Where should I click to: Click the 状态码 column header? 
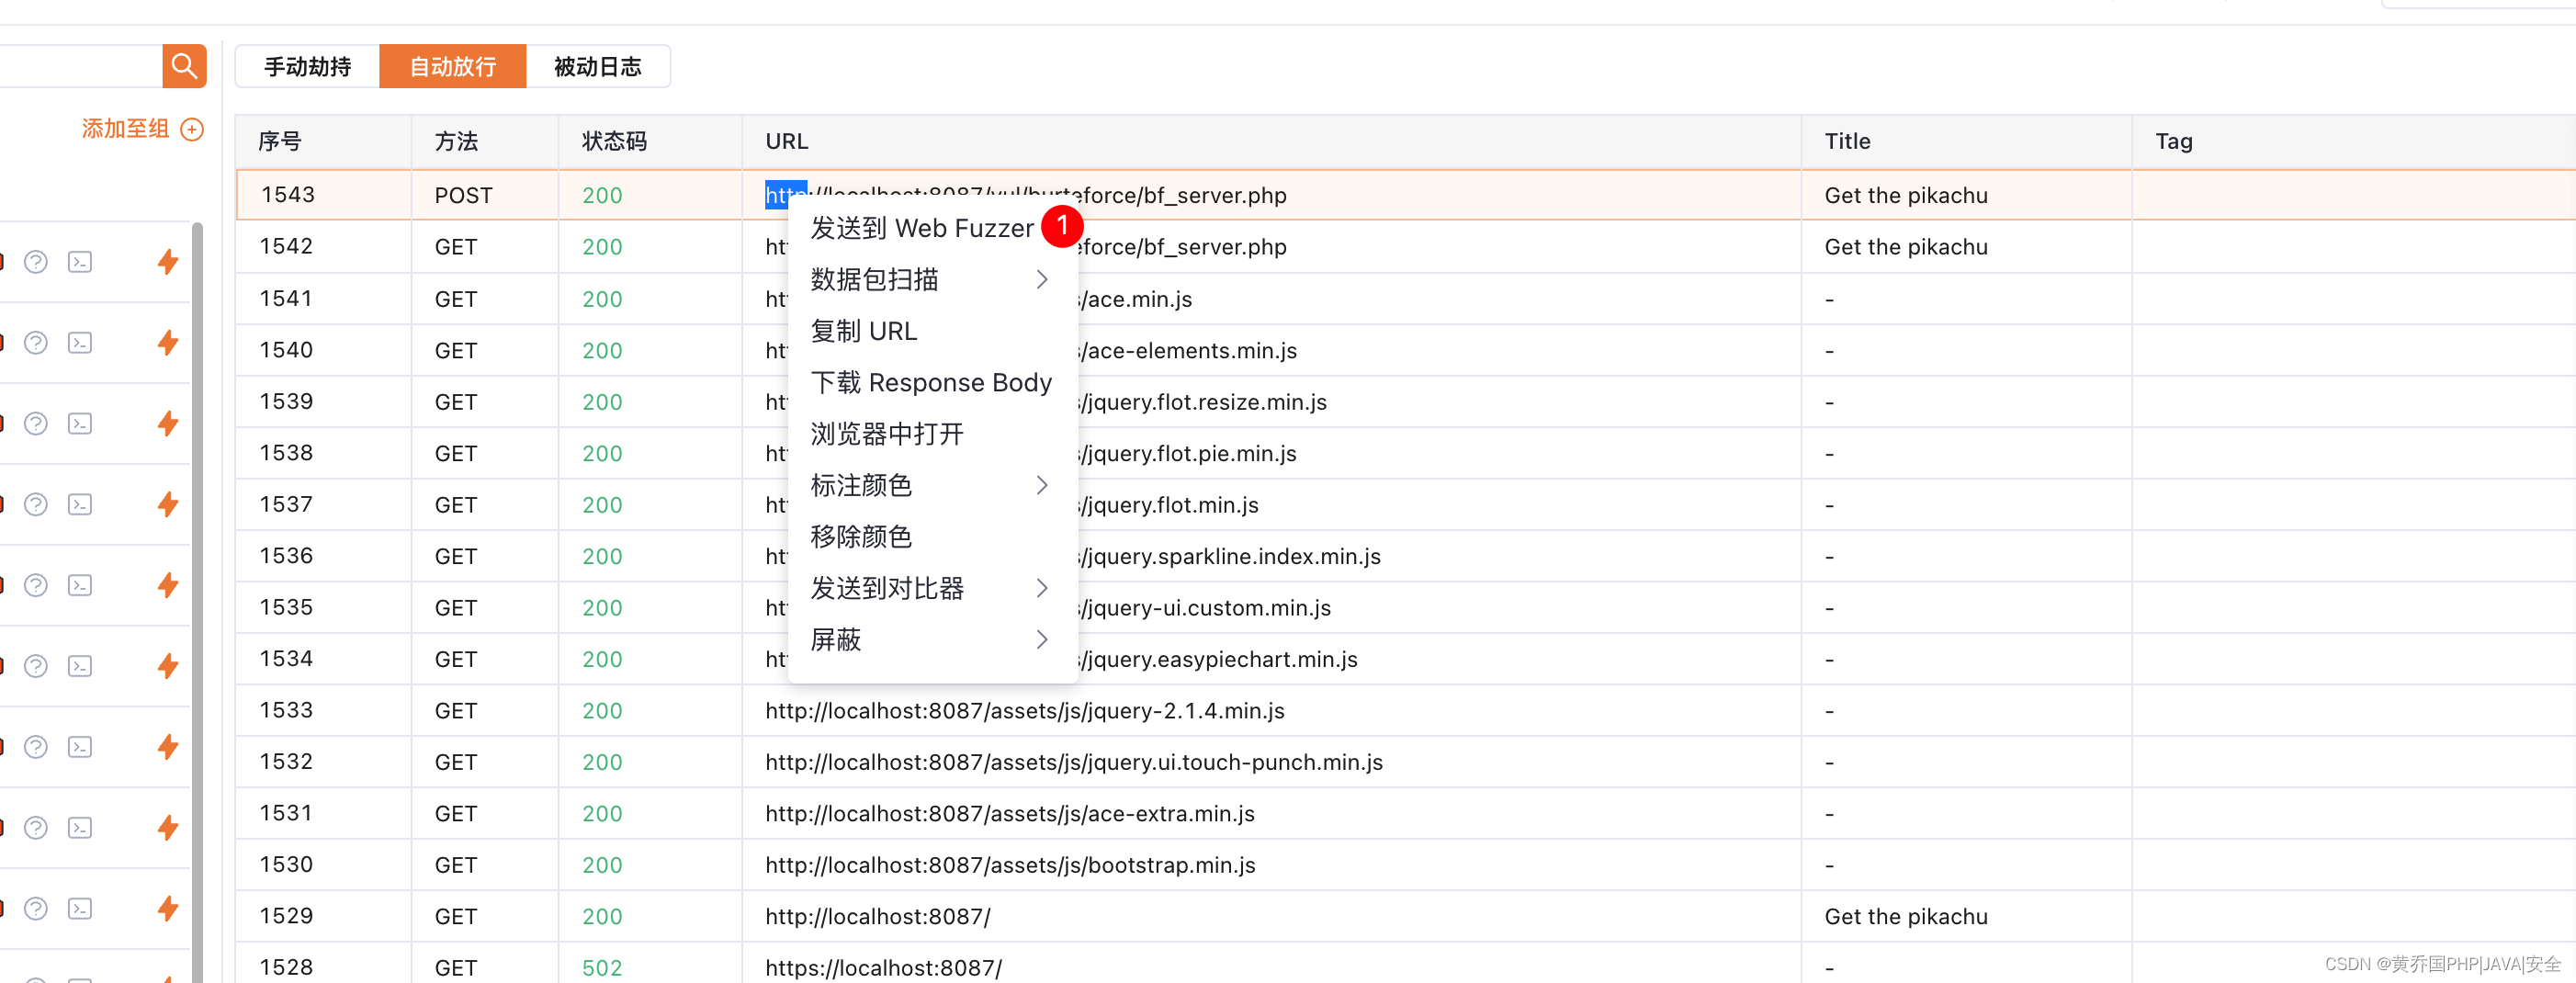(x=650, y=141)
